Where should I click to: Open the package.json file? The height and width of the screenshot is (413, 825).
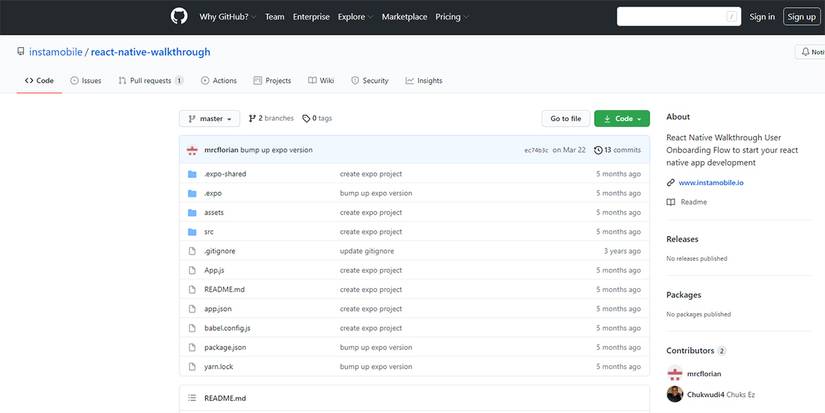coord(225,348)
